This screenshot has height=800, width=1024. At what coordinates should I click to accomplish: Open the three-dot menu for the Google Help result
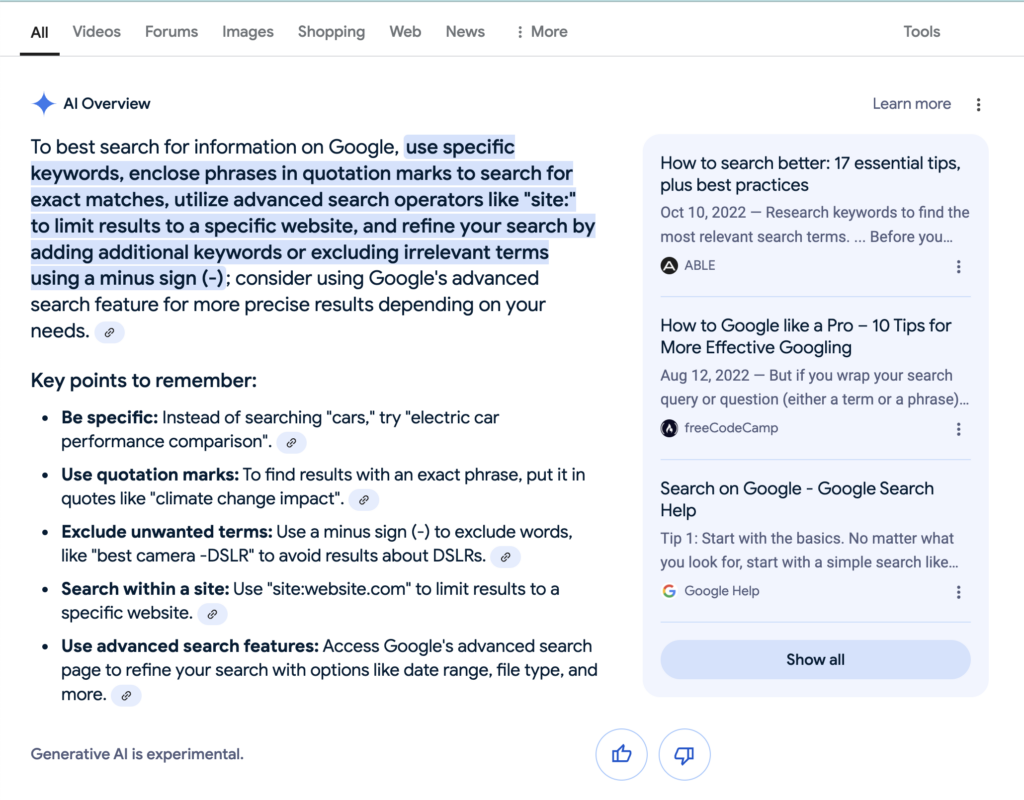click(958, 592)
